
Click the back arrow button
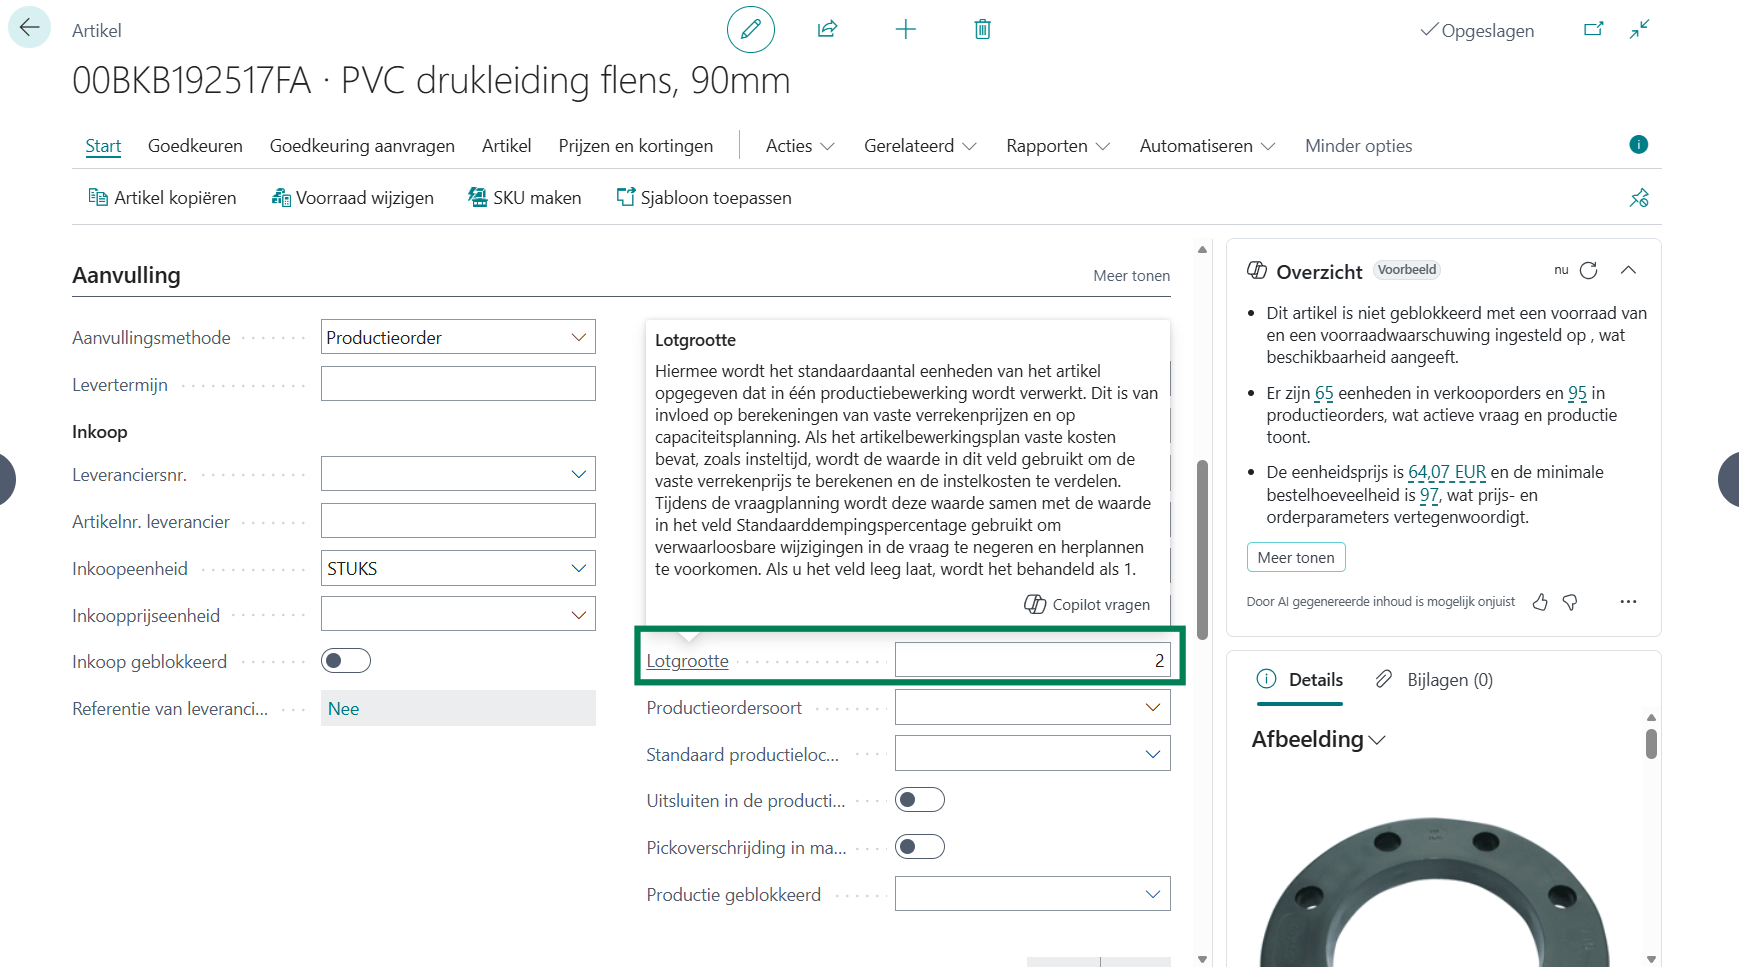29,28
